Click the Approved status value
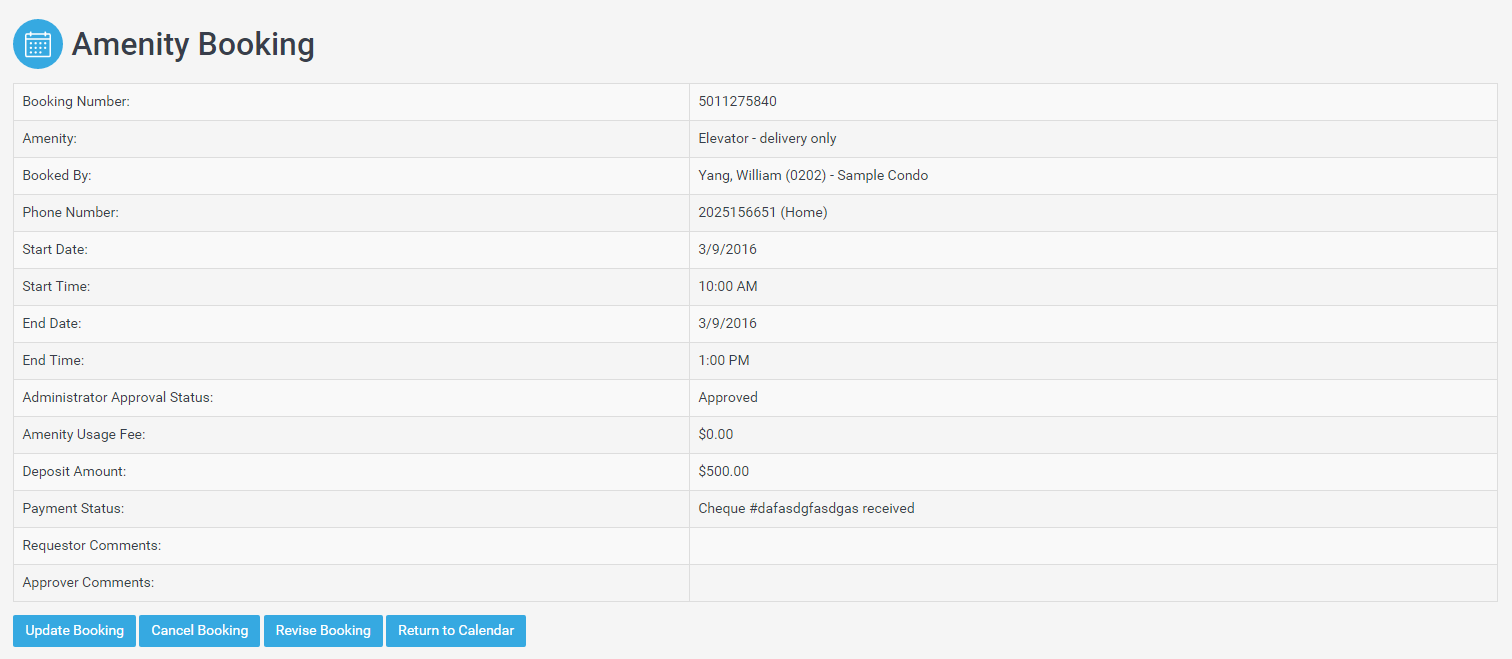1512x659 pixels. click(x=728, y=397)
